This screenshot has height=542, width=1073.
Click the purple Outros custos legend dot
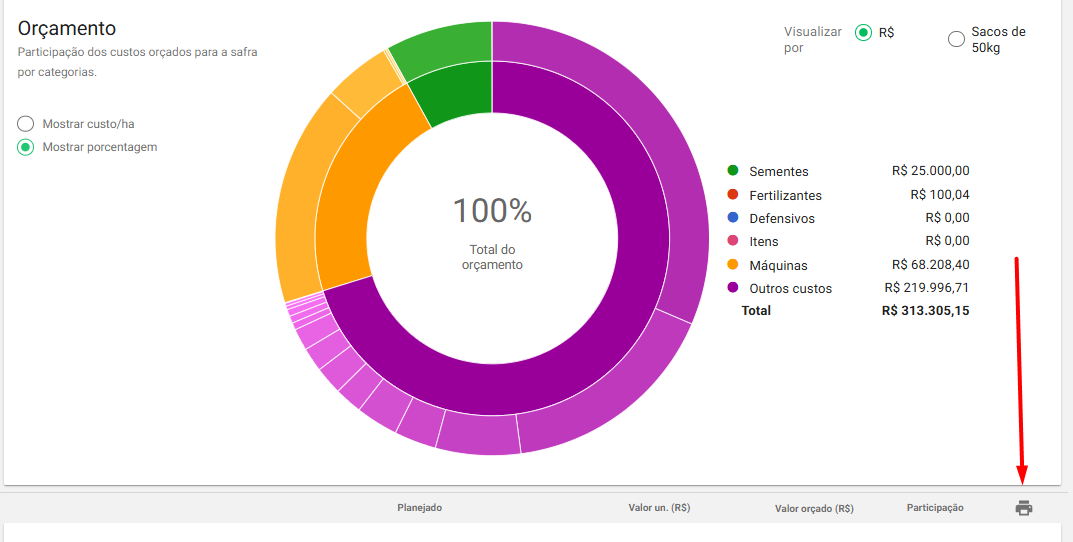pyautogui.click(x=733, y=288)
